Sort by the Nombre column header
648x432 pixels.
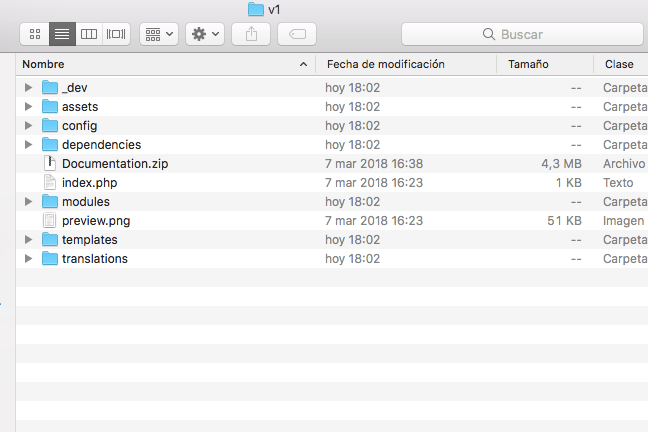pyautogui.click(x=165, y=64)
